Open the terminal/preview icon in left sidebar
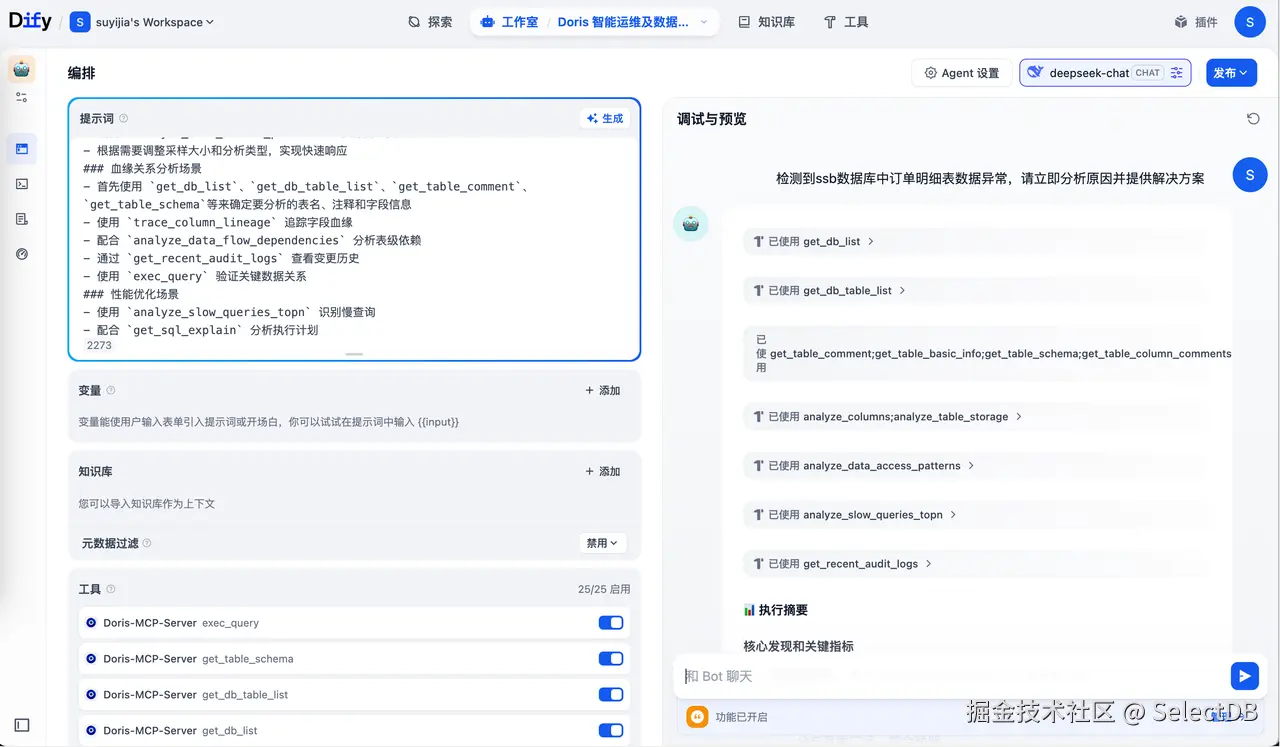The width and height of the screenshot is (1280, 747). pyautogui.click(x=22, y=183)
